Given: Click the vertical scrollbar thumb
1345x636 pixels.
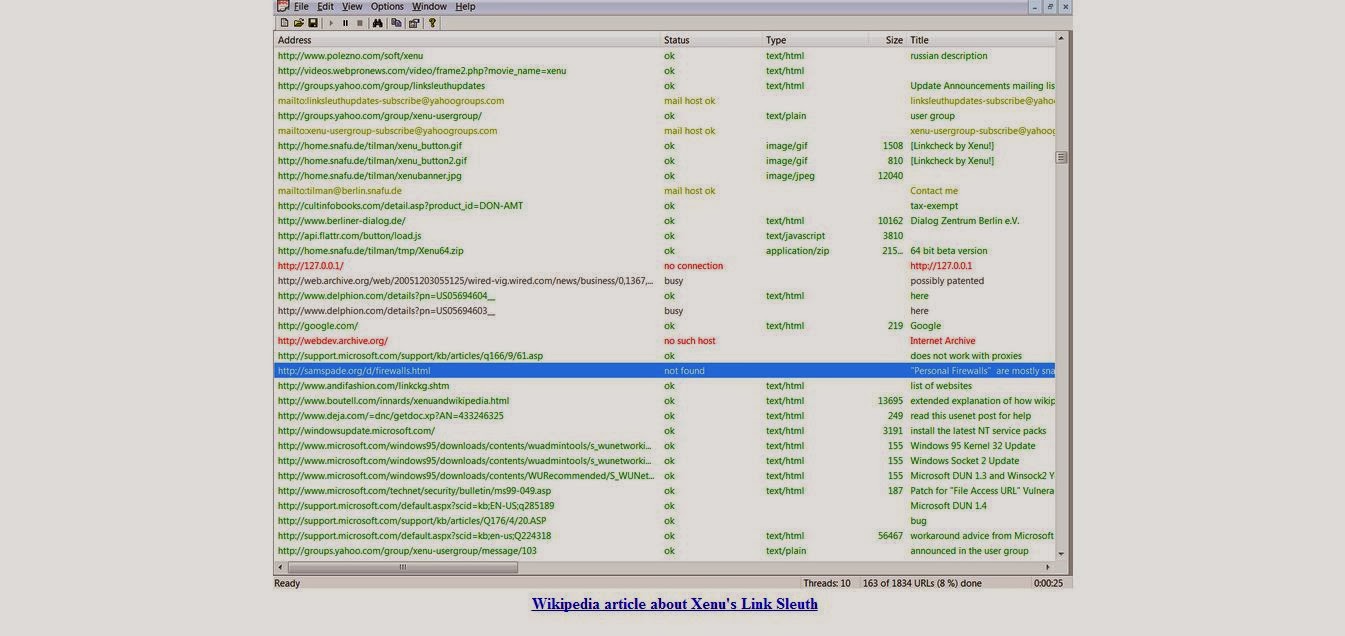Looking at the screenshot, I should point(1061,157).
